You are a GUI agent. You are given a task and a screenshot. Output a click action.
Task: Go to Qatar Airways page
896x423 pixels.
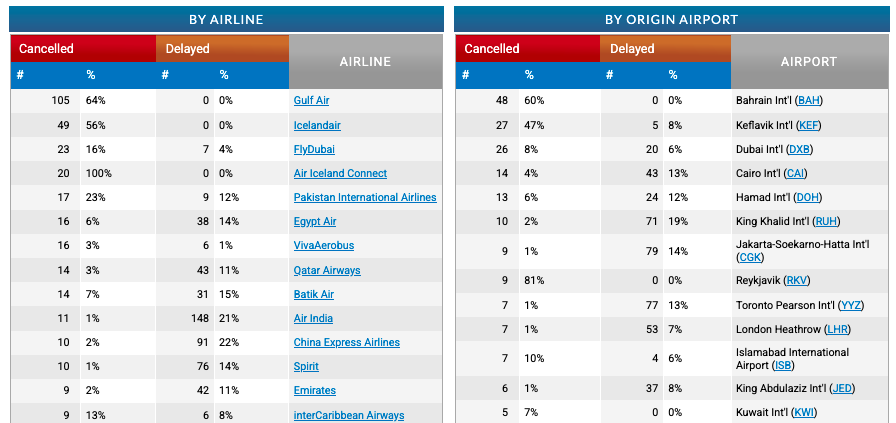(327, 270)
